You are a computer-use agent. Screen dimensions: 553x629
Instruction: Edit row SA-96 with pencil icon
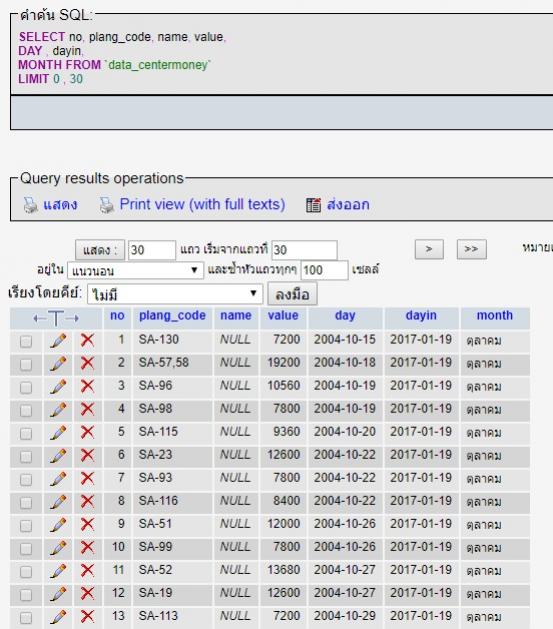[x=58, y=387]
